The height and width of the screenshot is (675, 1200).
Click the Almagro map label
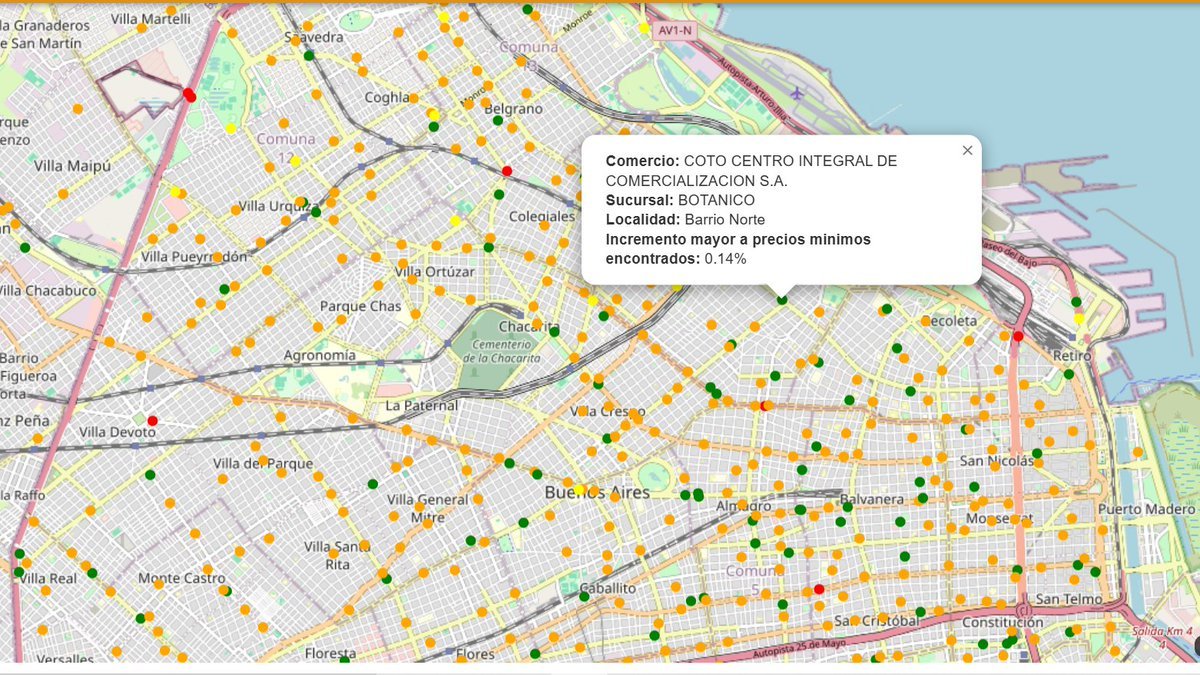[744, 506]
